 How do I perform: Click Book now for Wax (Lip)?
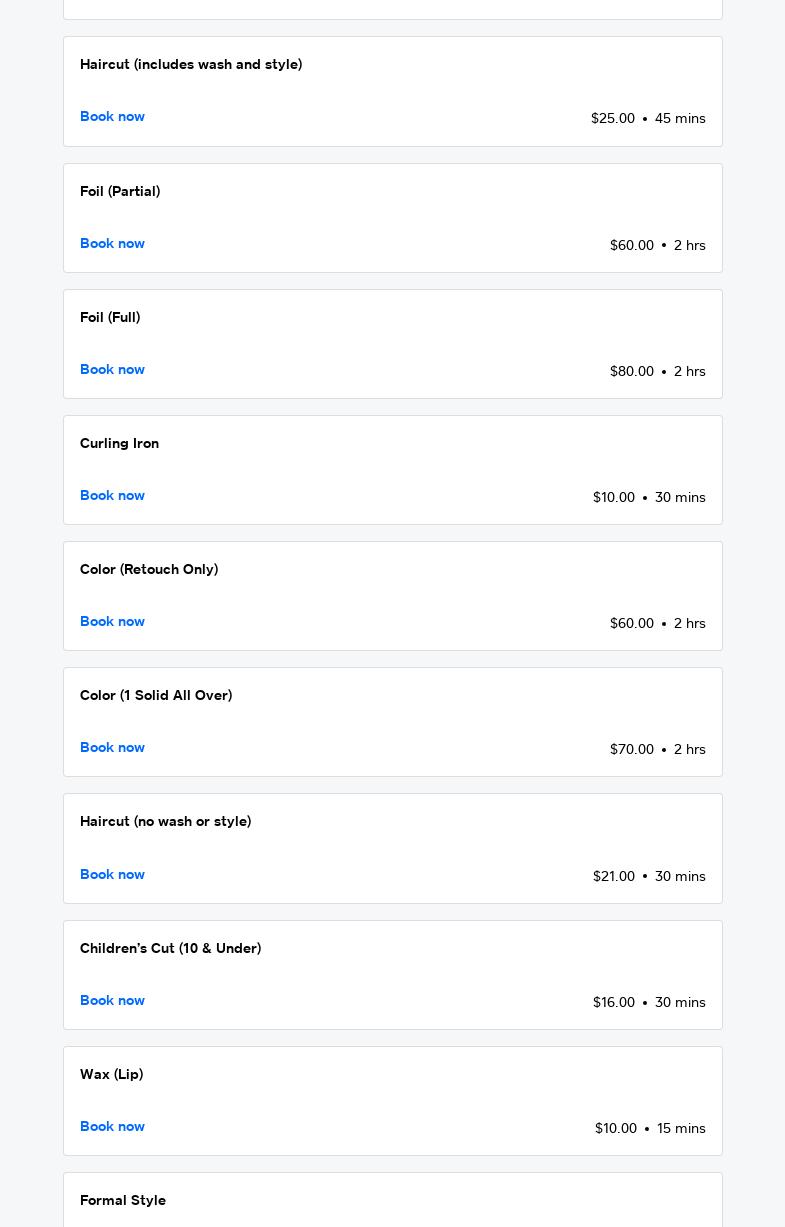tap(112, 1127)
